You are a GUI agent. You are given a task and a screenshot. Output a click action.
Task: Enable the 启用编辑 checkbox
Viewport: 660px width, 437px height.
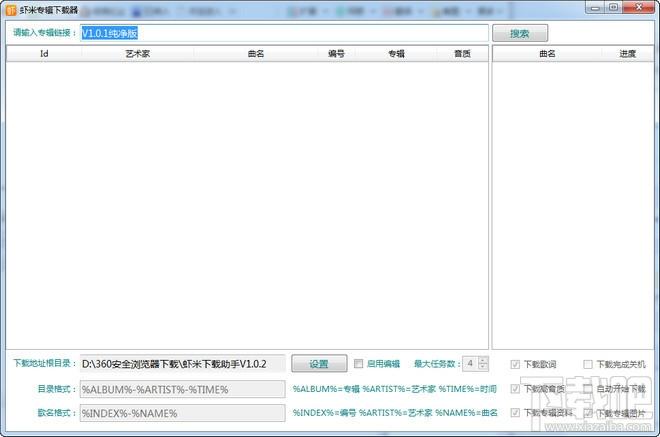[358, 364]
